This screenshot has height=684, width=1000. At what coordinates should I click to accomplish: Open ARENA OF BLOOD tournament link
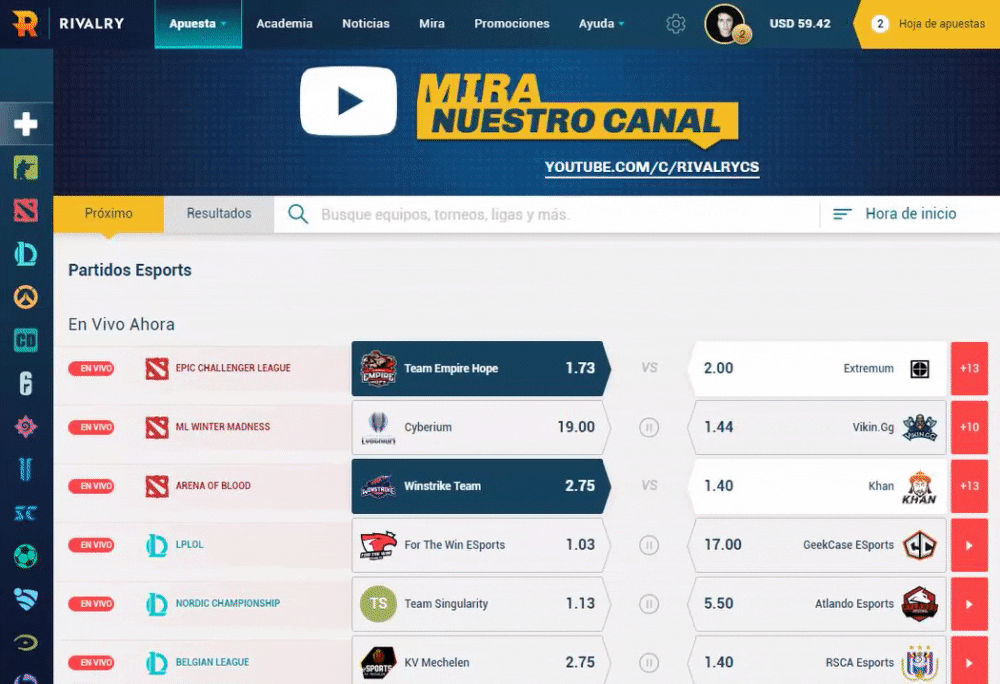click(x=213, y=486)
